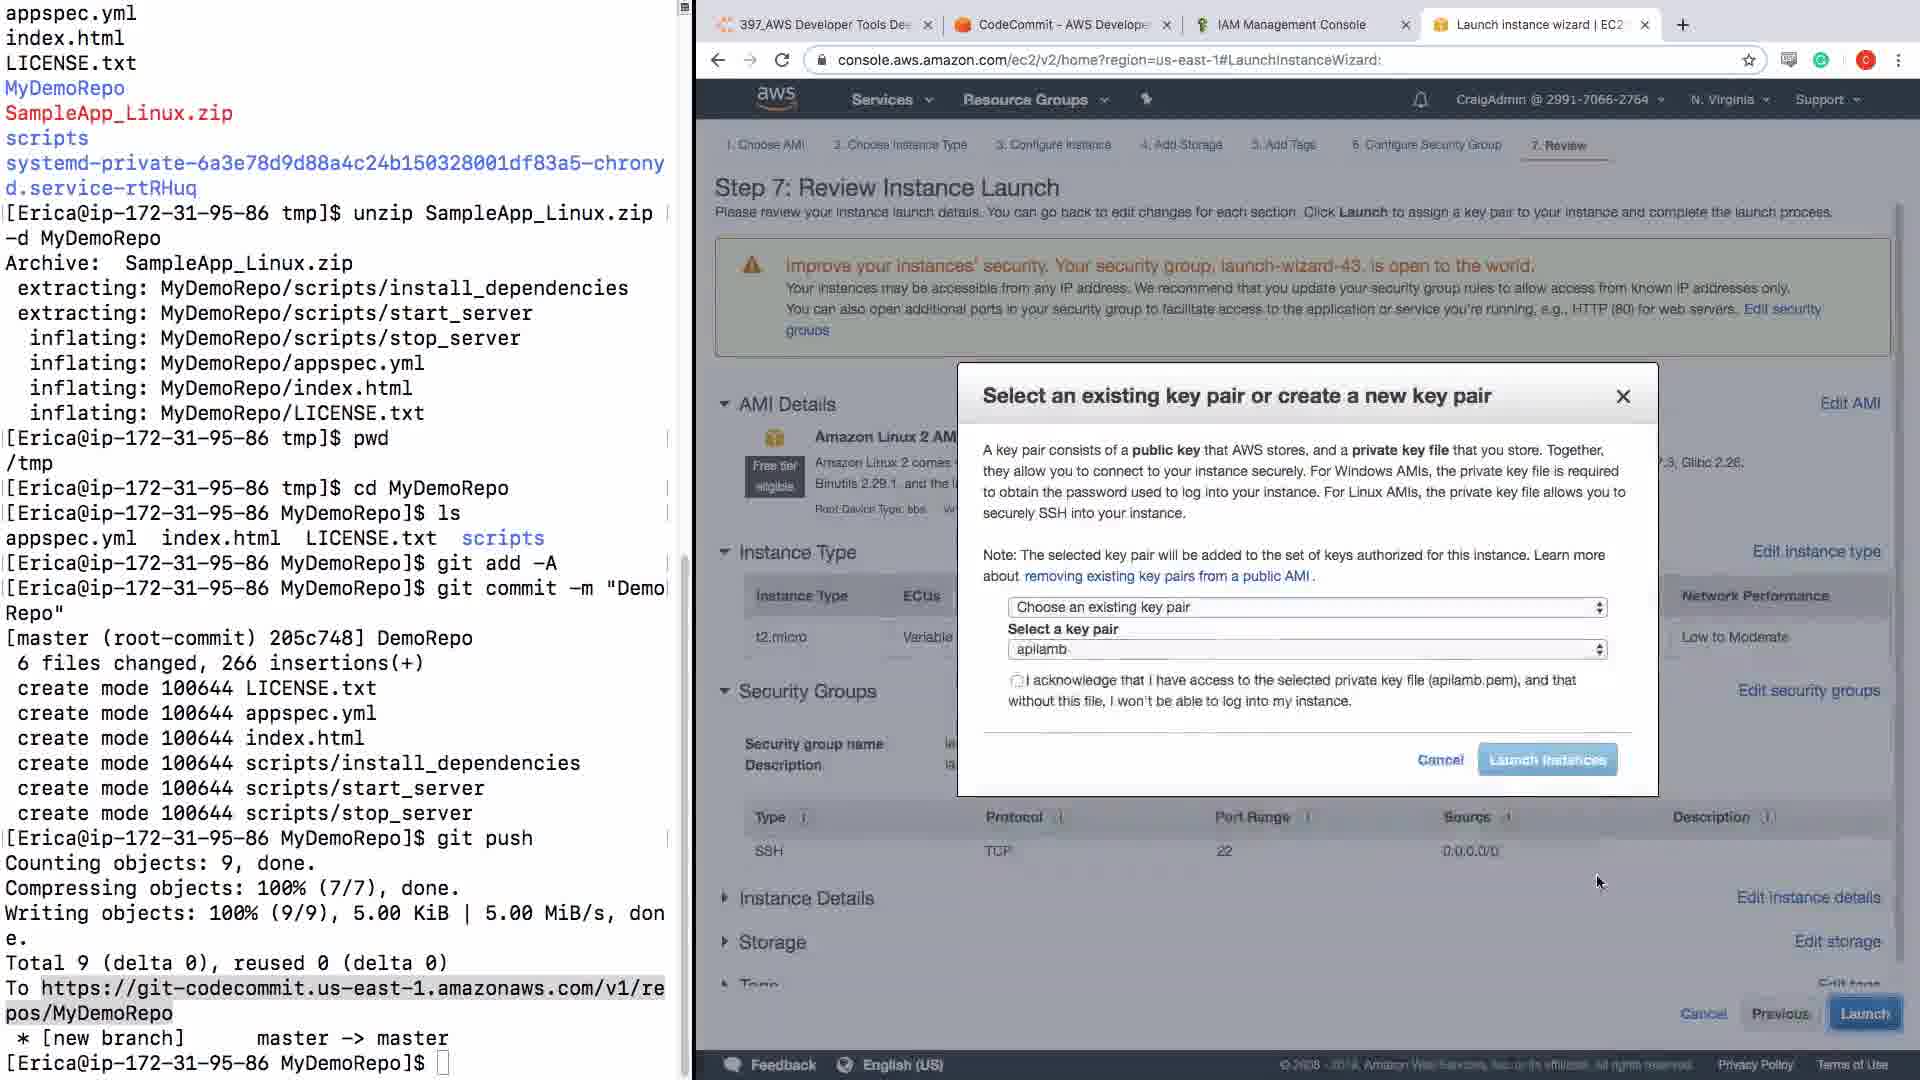Click Cancel in key pair dialog

point(1440,760)
